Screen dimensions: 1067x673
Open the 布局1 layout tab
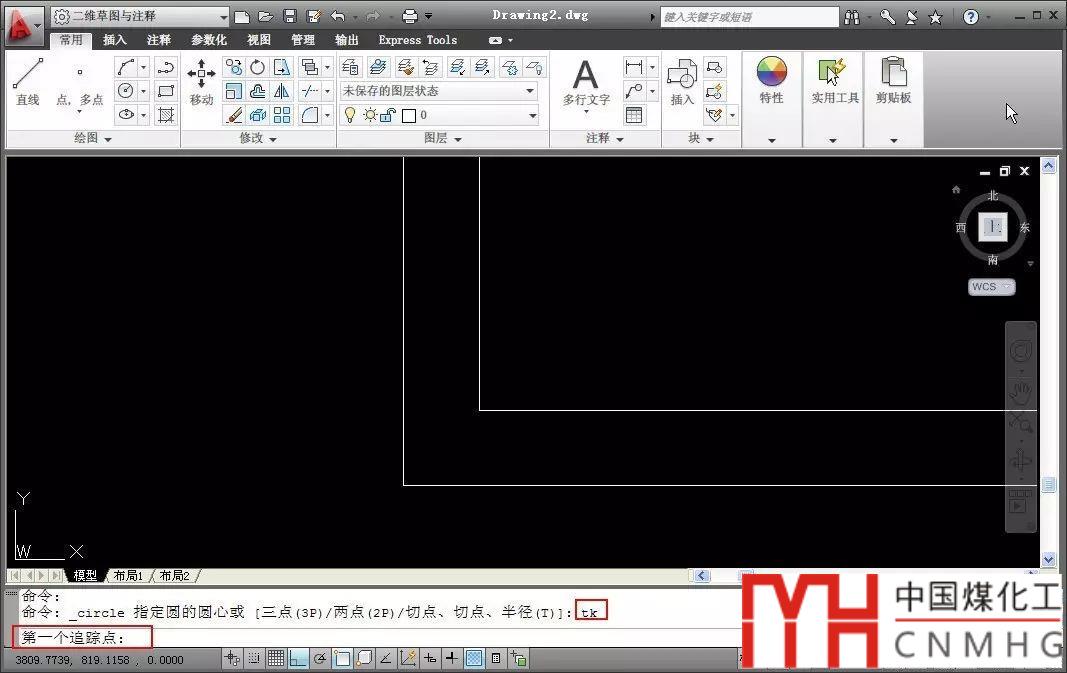(127, 576)
